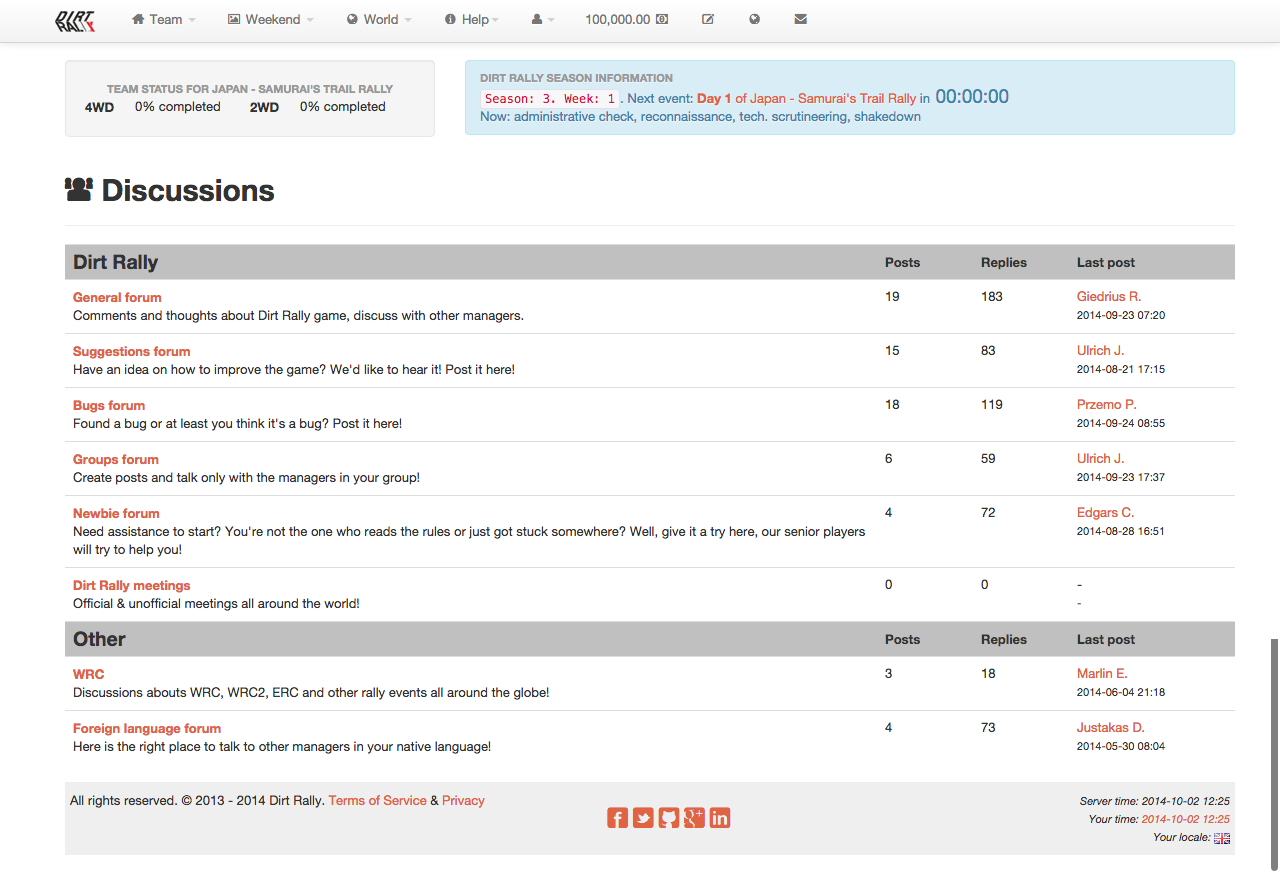Image resolution: width=1280 pixels, height=873 pixels.
Task: Expand the World menu
Action: 379,19
